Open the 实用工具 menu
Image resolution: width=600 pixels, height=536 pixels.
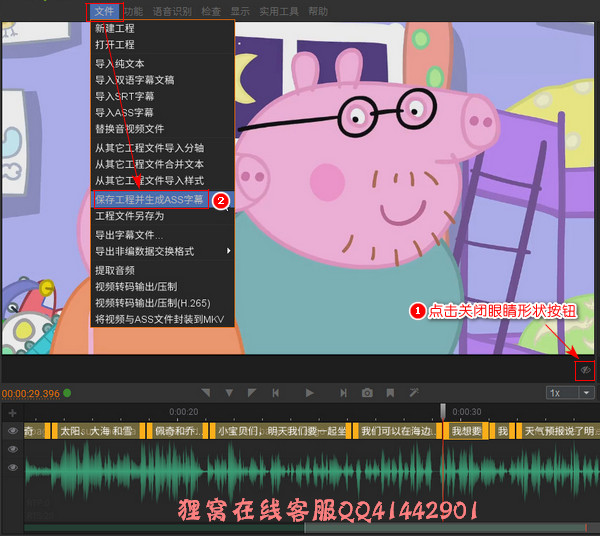click(279, 11)
